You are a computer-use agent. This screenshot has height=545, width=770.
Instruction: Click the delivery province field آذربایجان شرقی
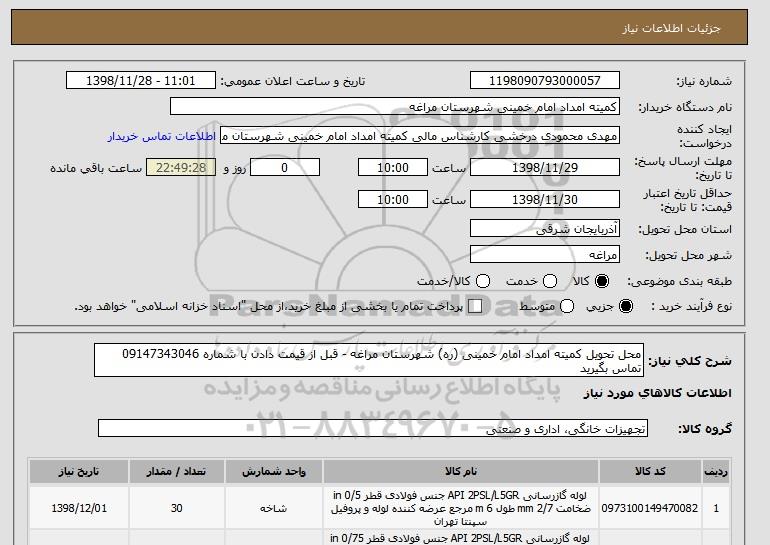[545, 229]
